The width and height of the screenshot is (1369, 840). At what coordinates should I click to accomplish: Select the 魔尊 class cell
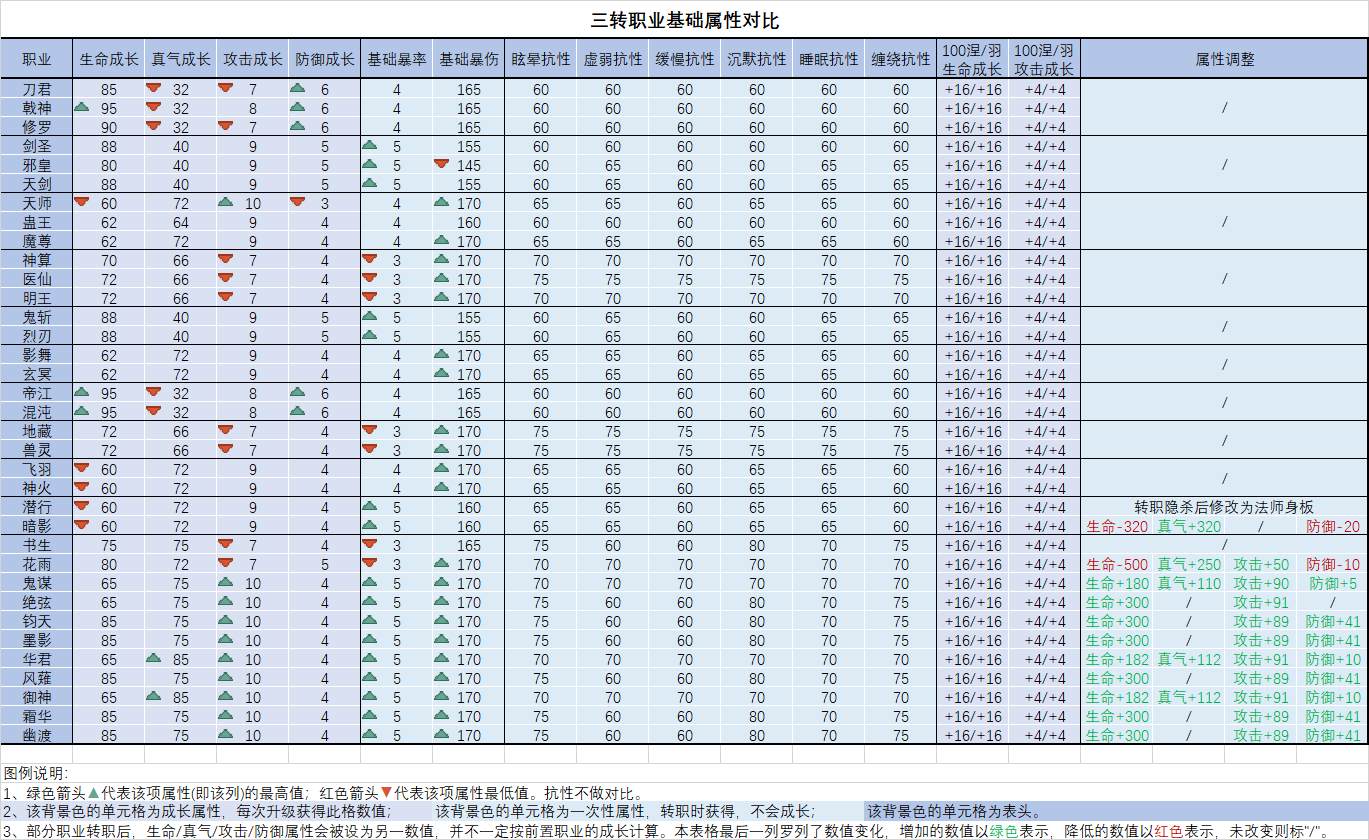click(37, 241)
